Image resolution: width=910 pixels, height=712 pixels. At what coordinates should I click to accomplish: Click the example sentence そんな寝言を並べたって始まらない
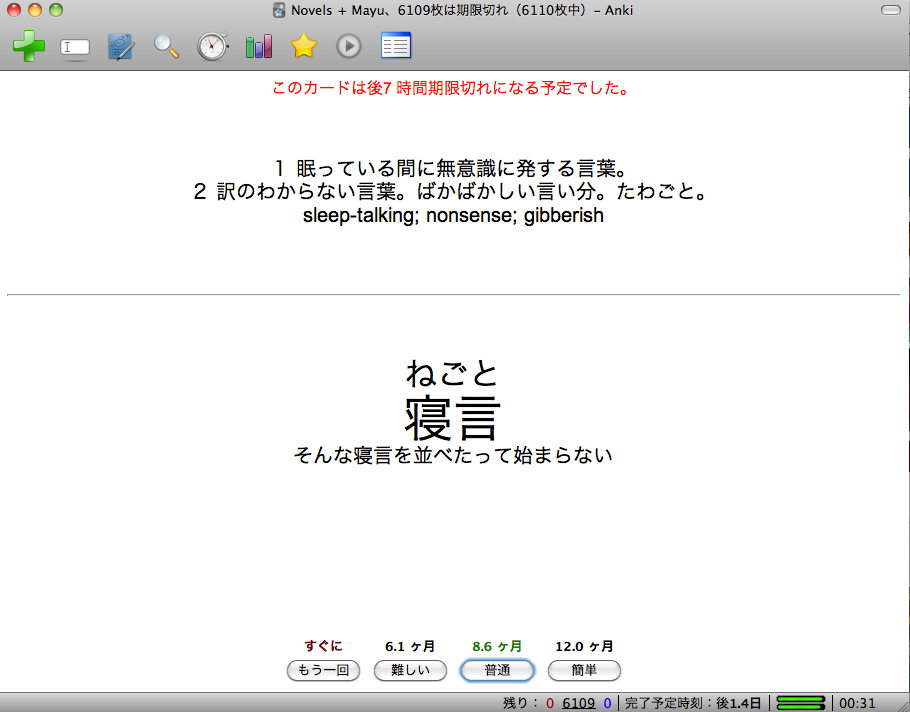point(452,456)
